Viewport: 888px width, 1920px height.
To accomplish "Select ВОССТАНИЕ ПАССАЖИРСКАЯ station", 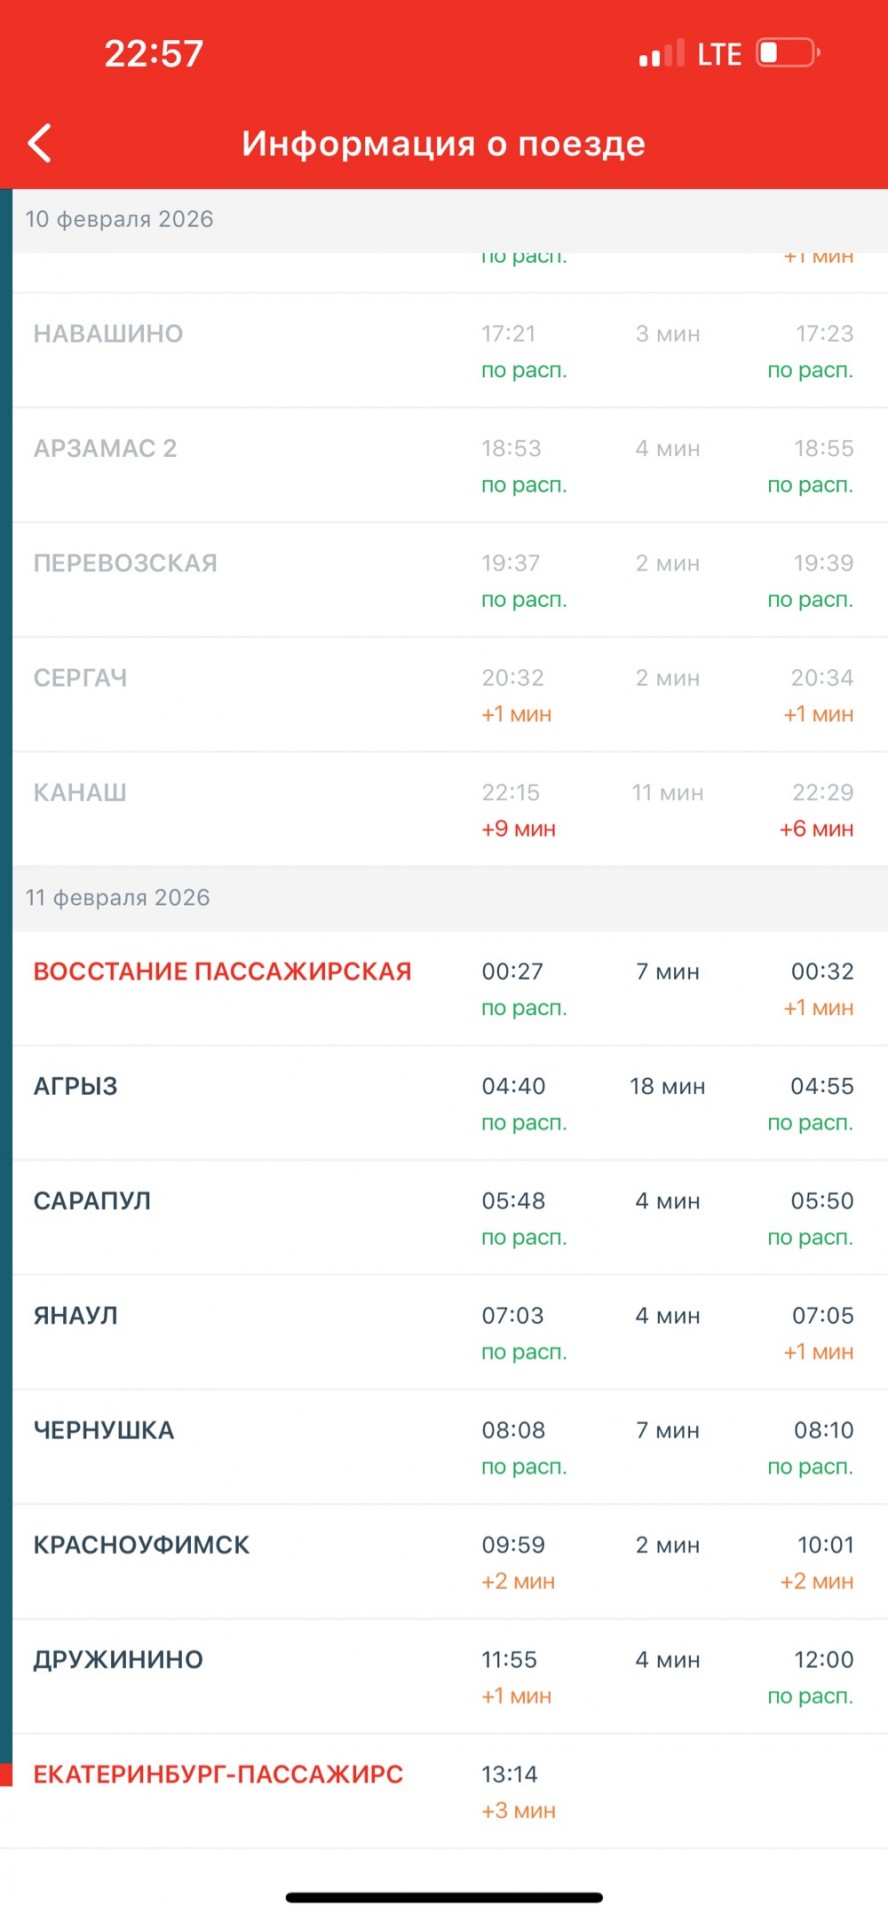I will pos(222,971).
